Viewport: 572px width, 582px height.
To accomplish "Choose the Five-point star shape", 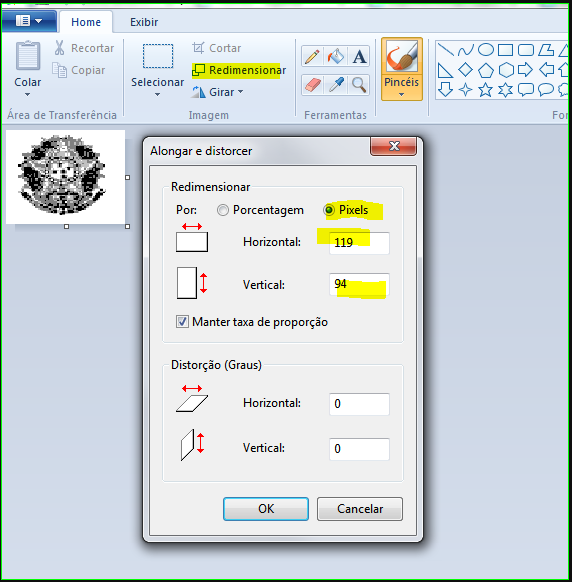I will 486,89.
